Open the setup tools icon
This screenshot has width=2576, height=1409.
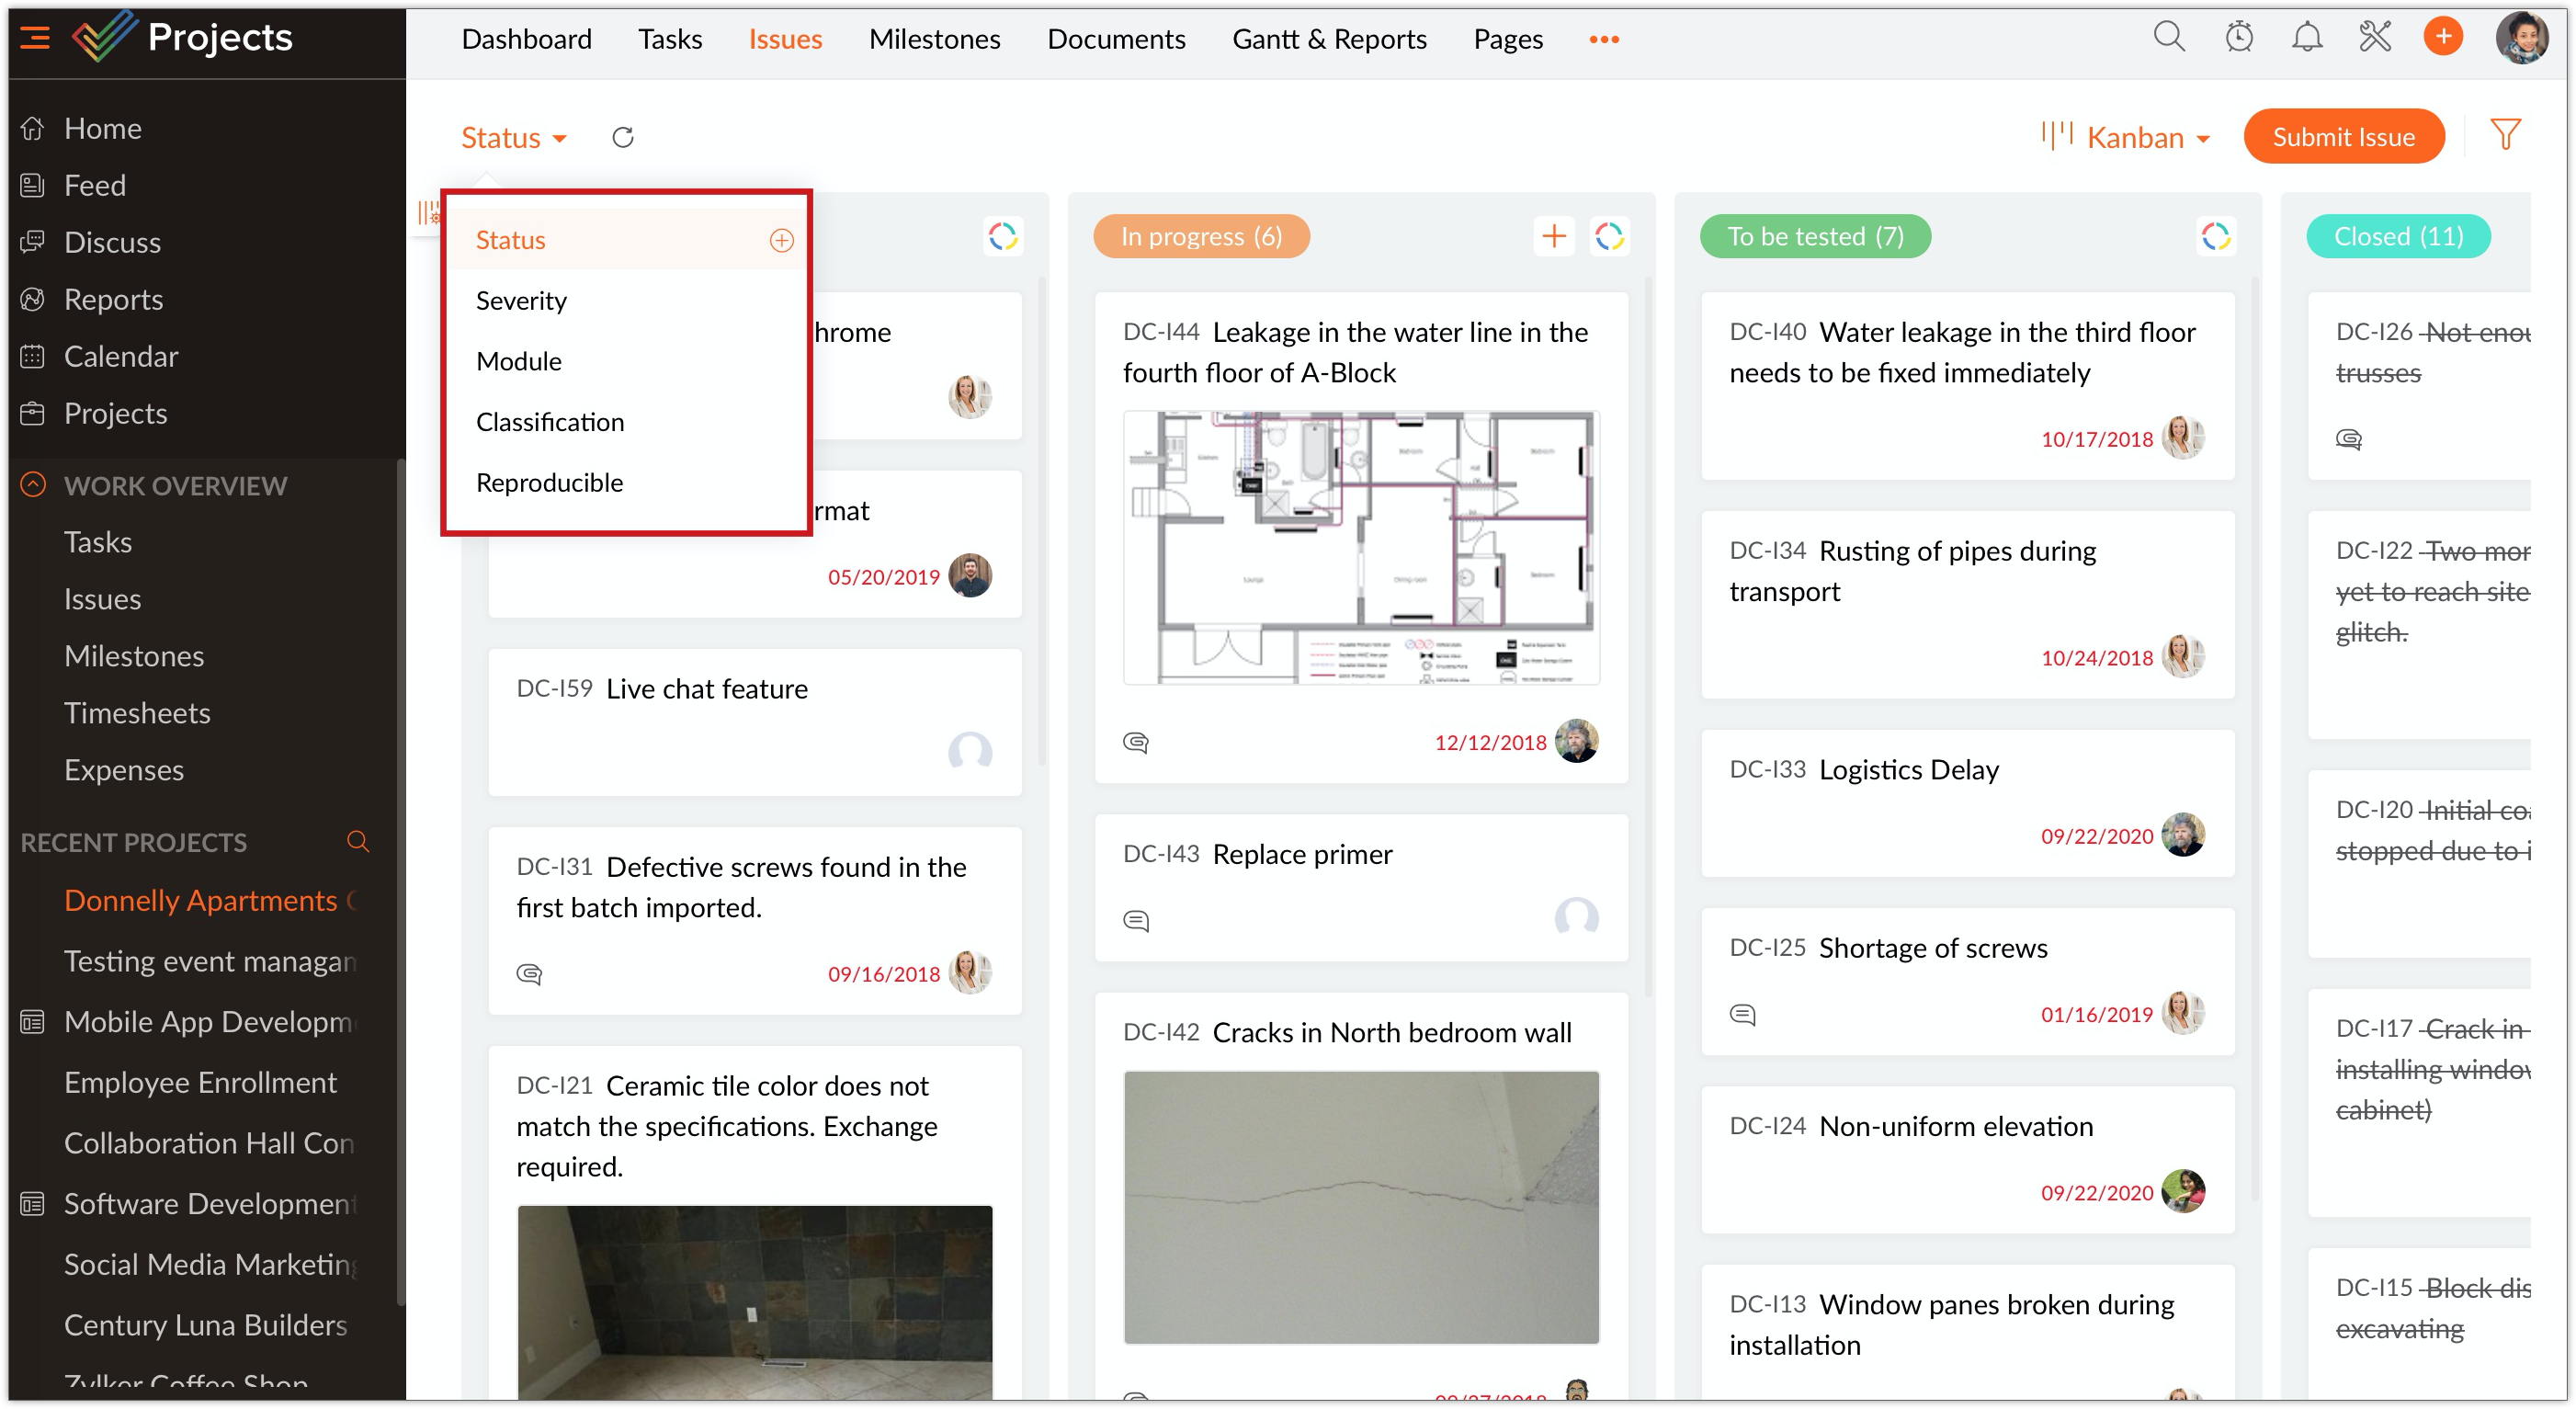coord(2374,38)
